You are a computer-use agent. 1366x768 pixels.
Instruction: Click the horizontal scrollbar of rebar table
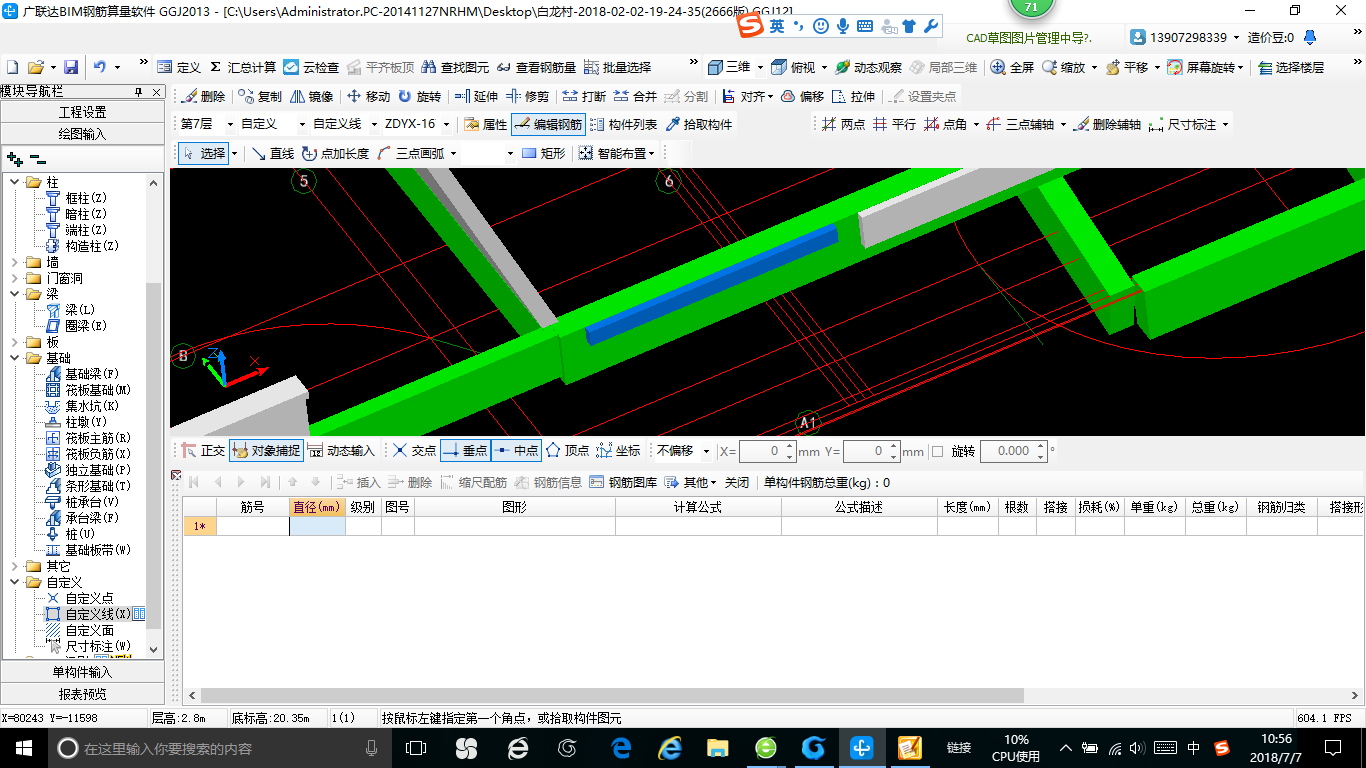coord(612,695)
